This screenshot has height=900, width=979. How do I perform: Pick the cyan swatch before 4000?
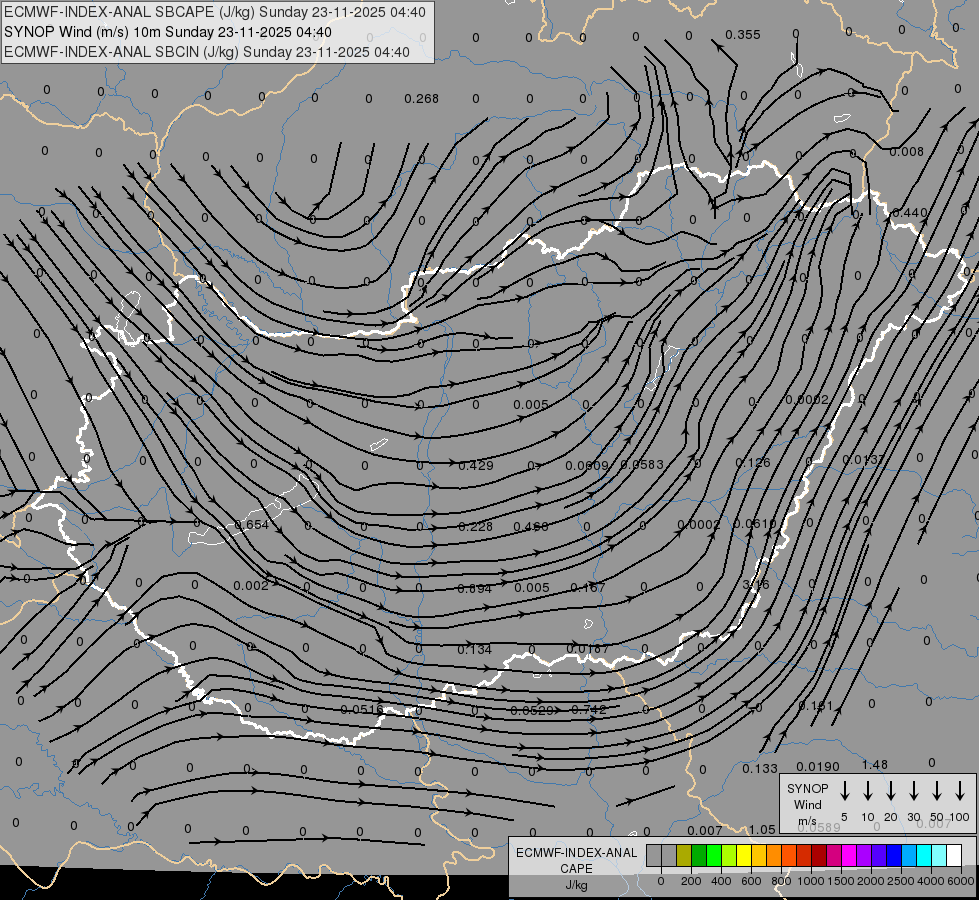pyautogui.click(x=924, y=855)
